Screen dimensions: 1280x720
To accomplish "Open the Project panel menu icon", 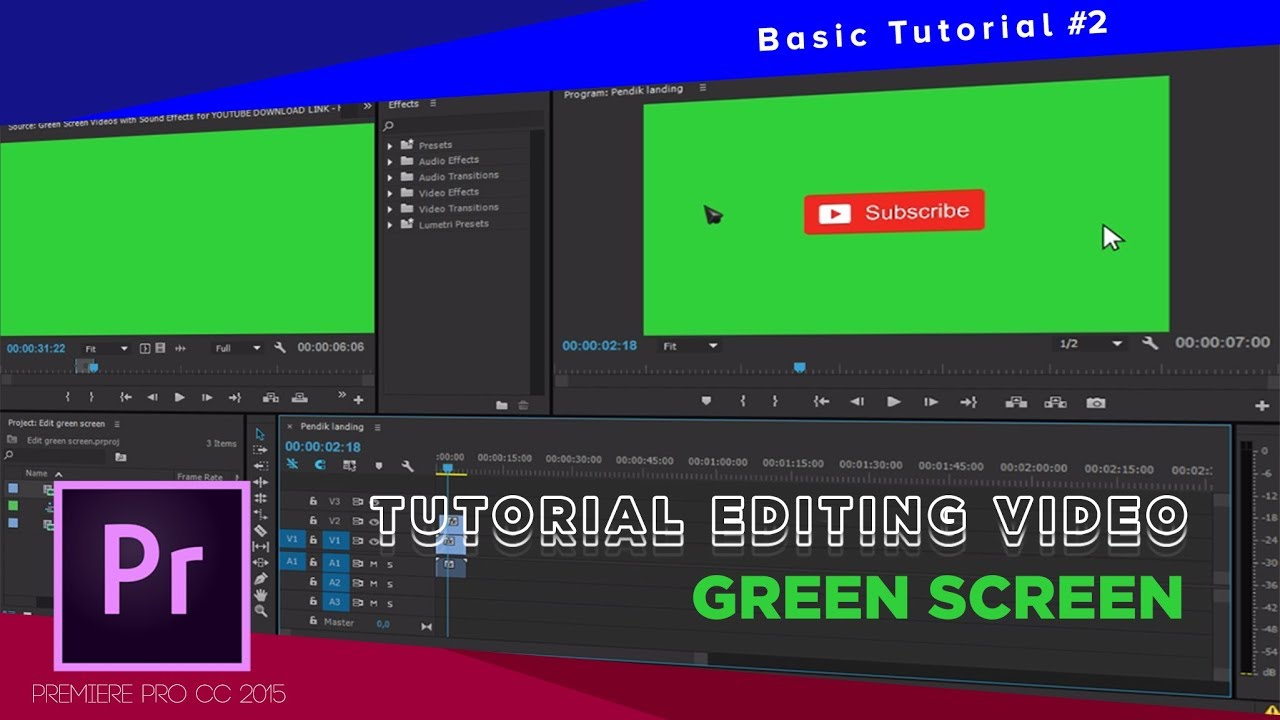I will pyautogui.click(x=117, y=424).
